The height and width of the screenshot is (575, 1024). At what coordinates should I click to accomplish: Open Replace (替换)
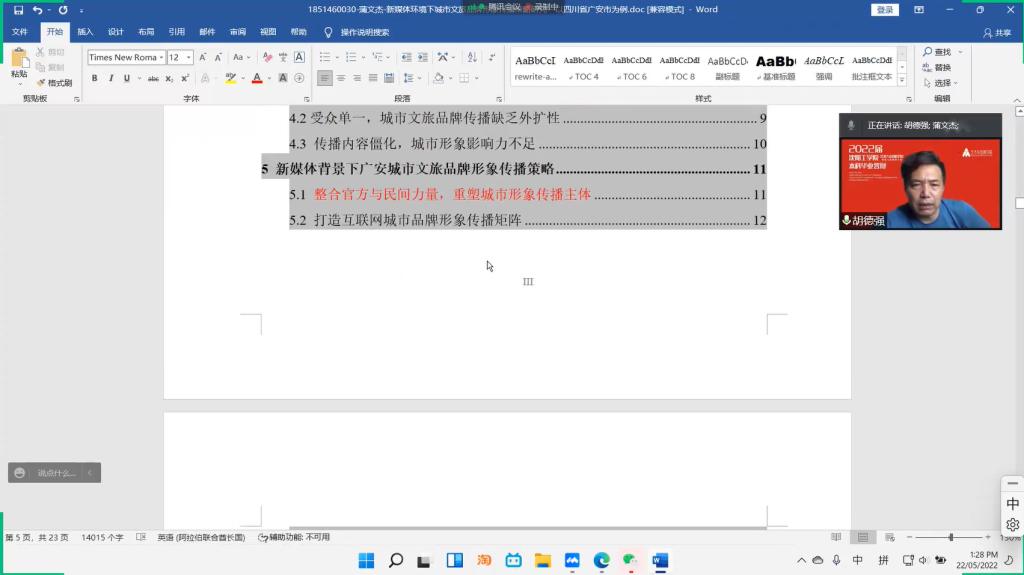pyautogui.click(x=938, y=67)
